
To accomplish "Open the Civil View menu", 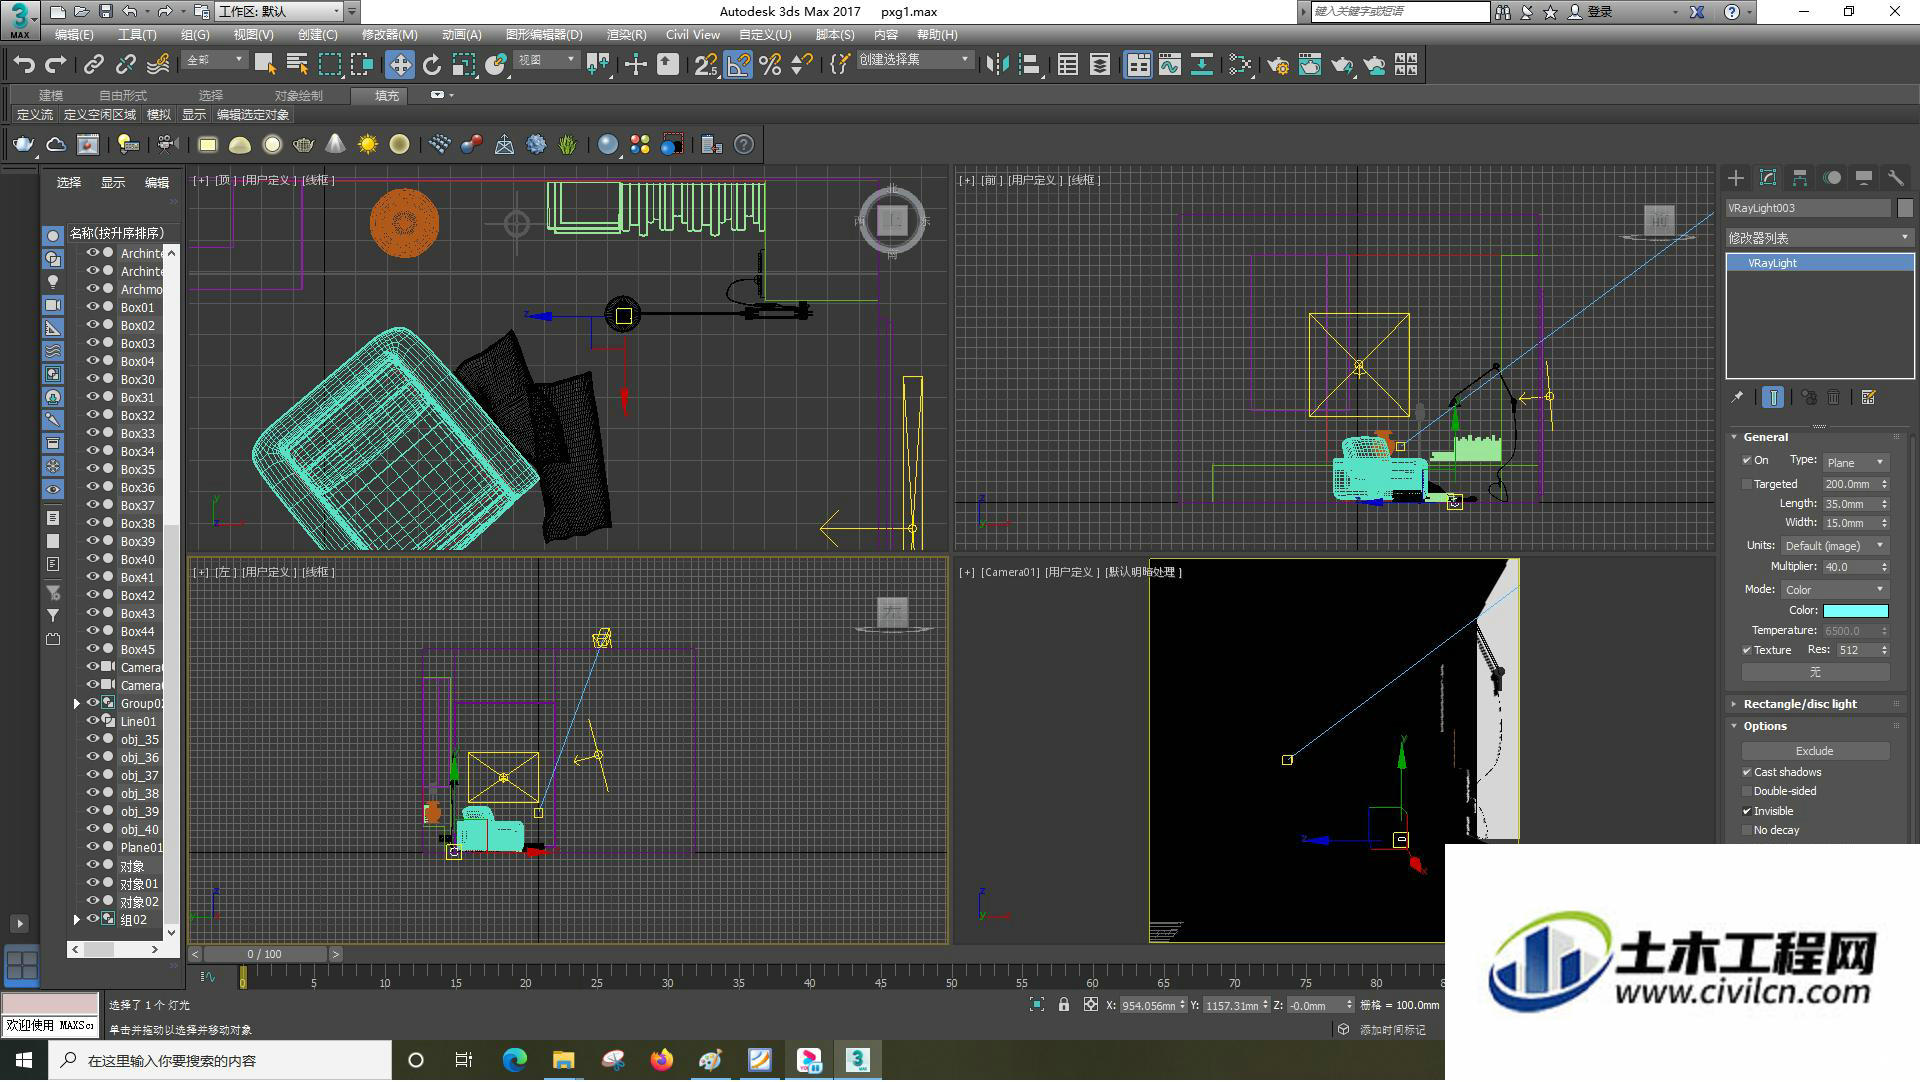I will coord(693,35).
